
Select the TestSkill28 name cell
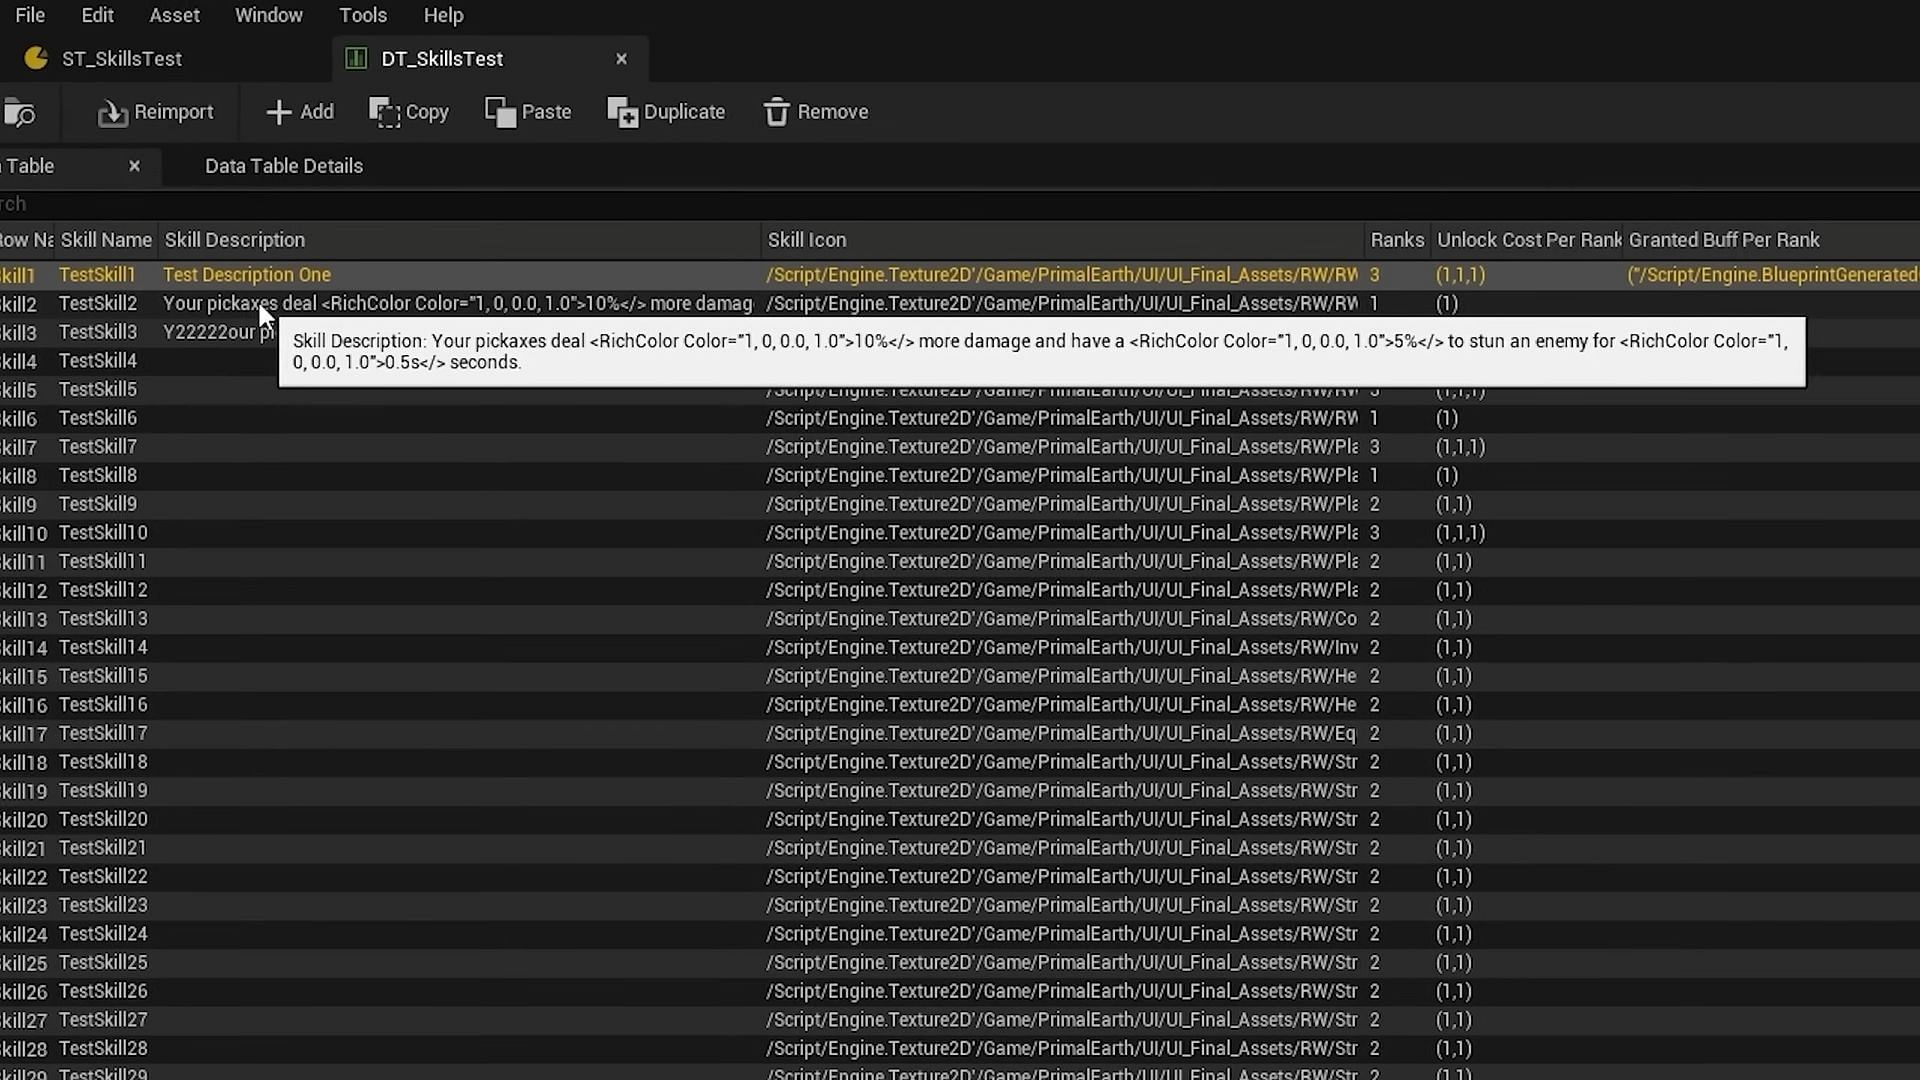pos(103,1048)
